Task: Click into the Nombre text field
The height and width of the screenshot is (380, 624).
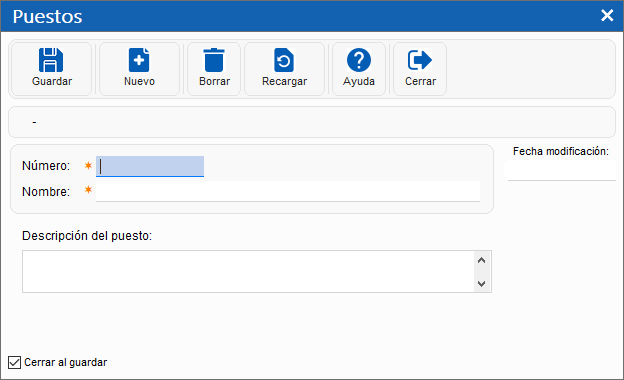Action: pyautogui.click(x=288, y=192)
